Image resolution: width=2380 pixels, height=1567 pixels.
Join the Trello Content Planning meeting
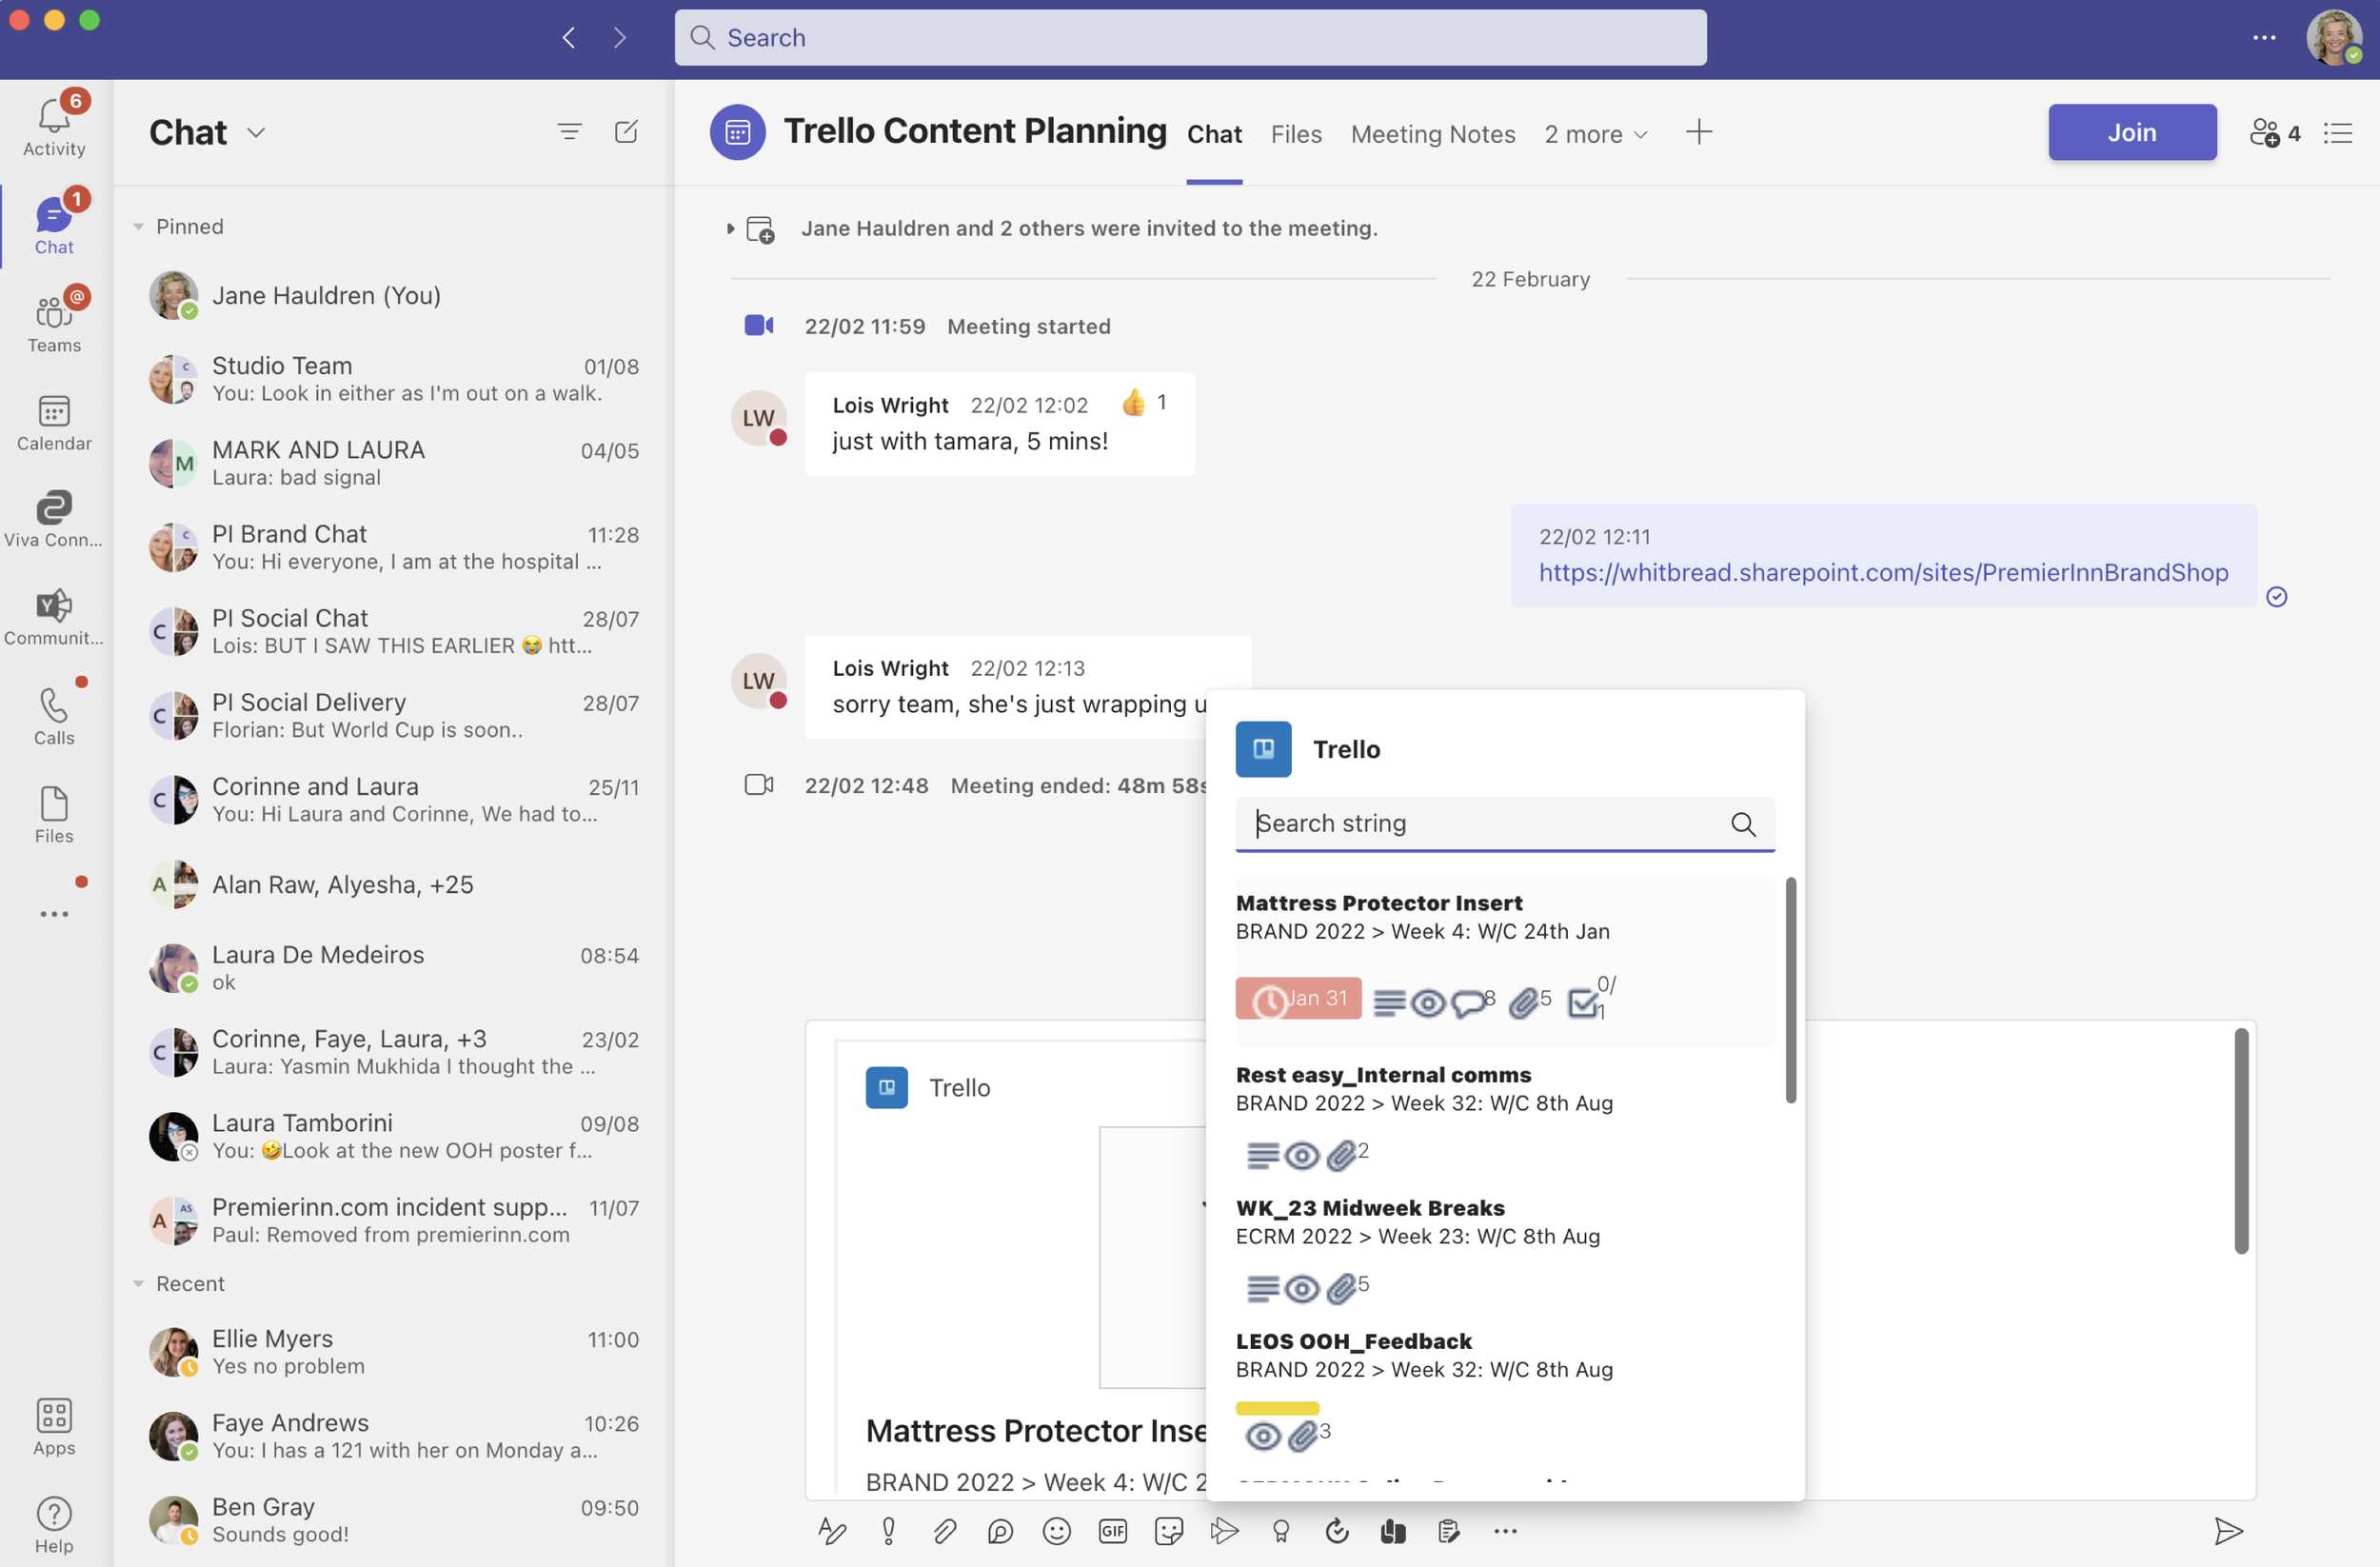2132,131
